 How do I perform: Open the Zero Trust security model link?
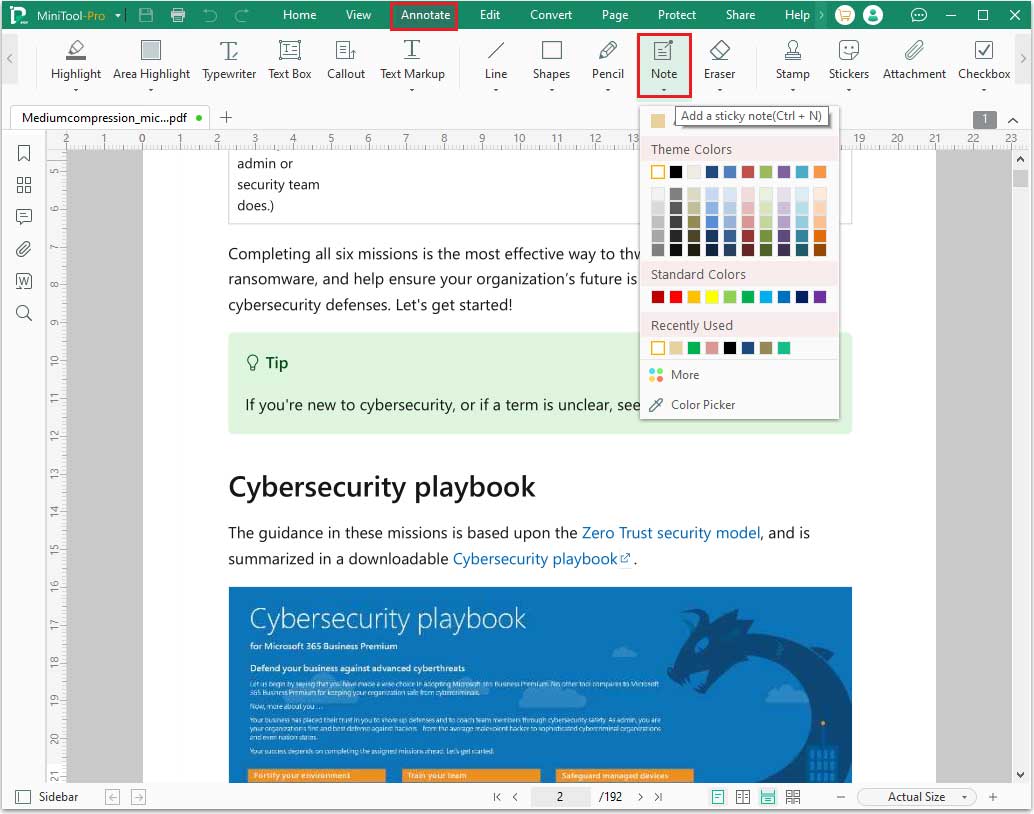pos(669,533)
